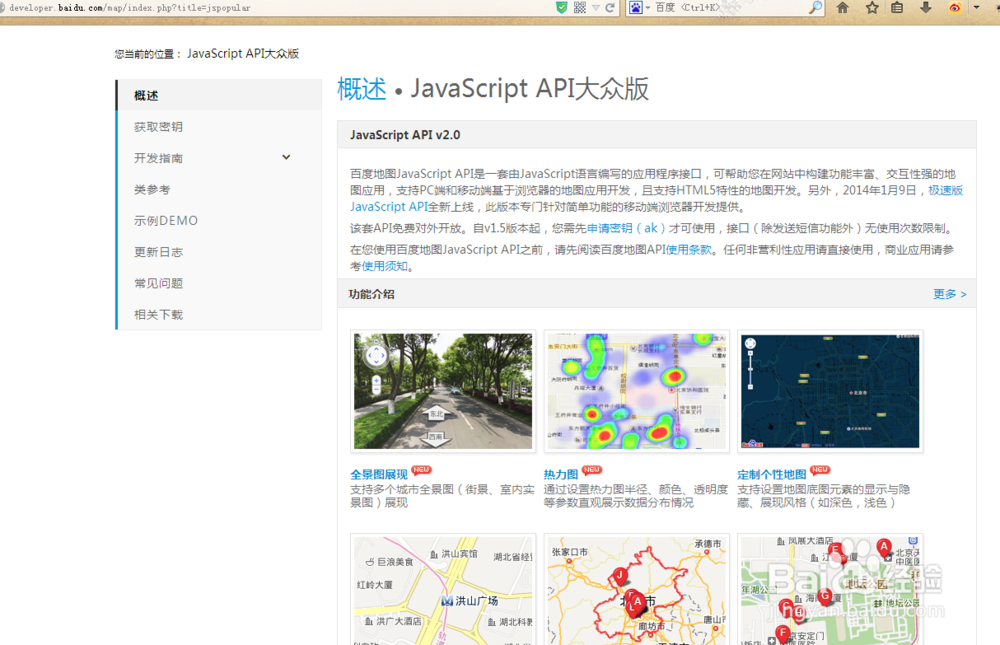1000x645 pixels.
Task: Click the Baidu paw search engine icon
Action: point(636,8)
